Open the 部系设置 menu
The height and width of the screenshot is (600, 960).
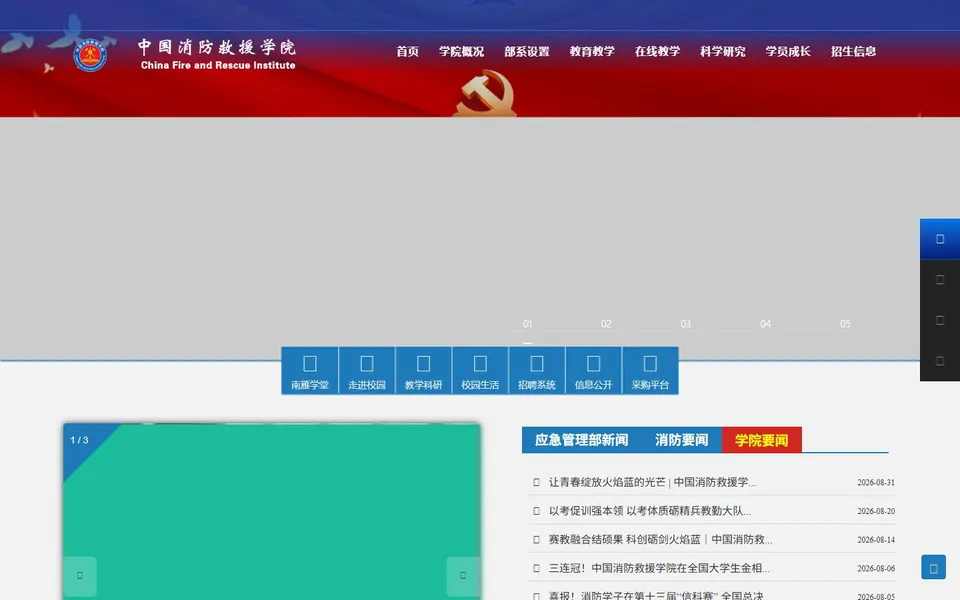point(527,51)
